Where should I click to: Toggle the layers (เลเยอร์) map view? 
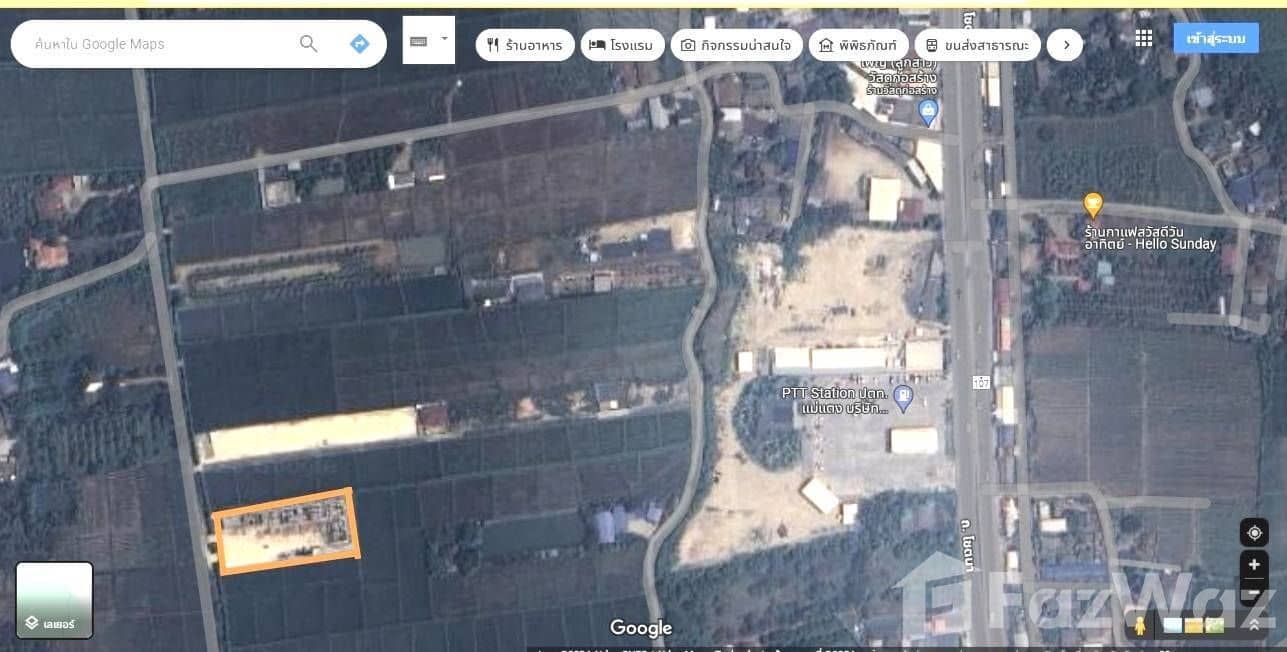tap(54, 600)
